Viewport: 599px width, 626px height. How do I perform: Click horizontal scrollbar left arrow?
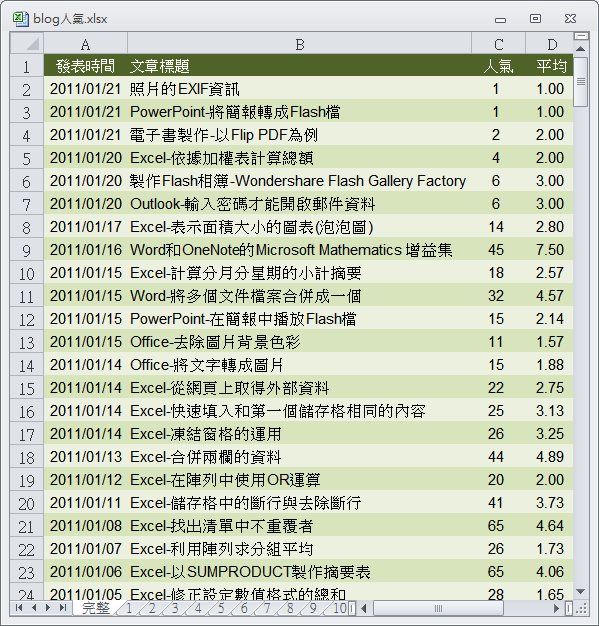(x=364, y=608)
